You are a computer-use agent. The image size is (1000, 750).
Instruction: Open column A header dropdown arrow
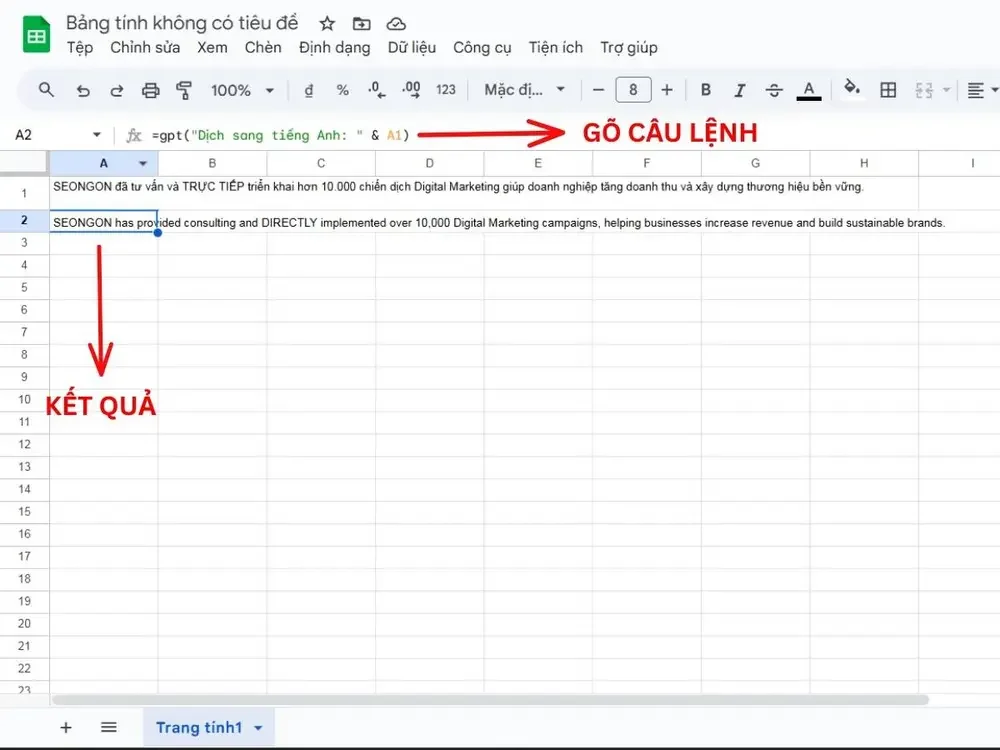coord(143,163)
